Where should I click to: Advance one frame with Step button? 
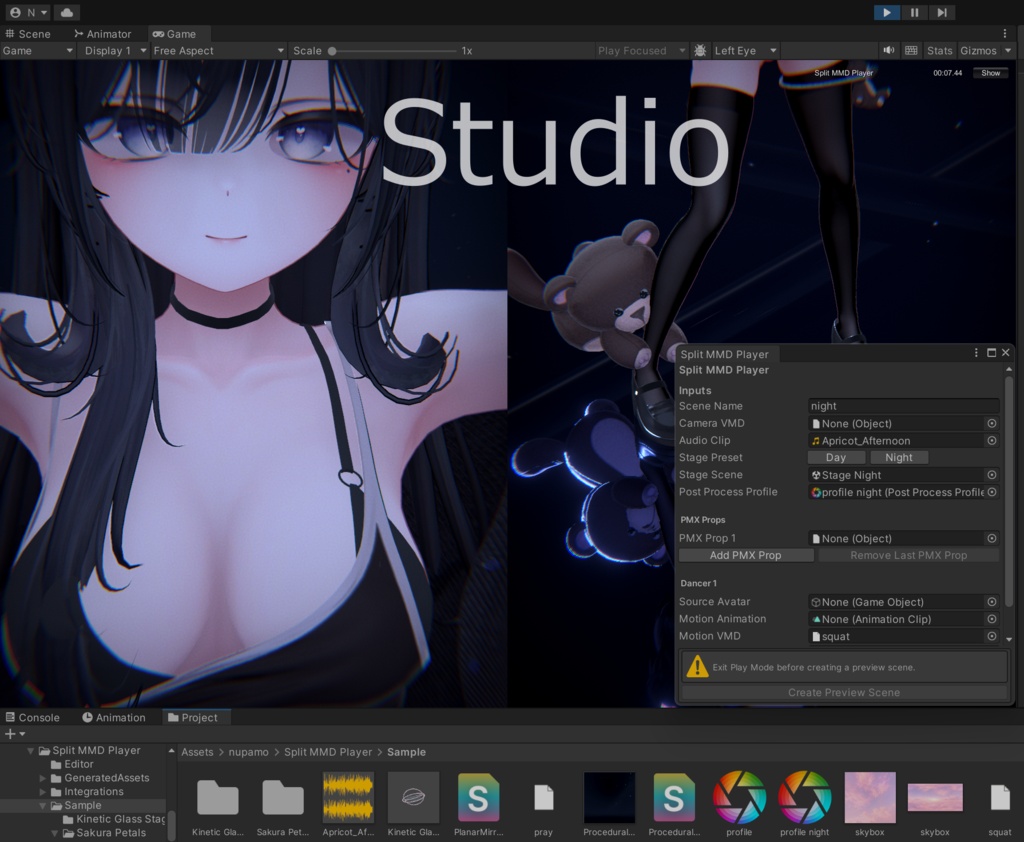942,12
